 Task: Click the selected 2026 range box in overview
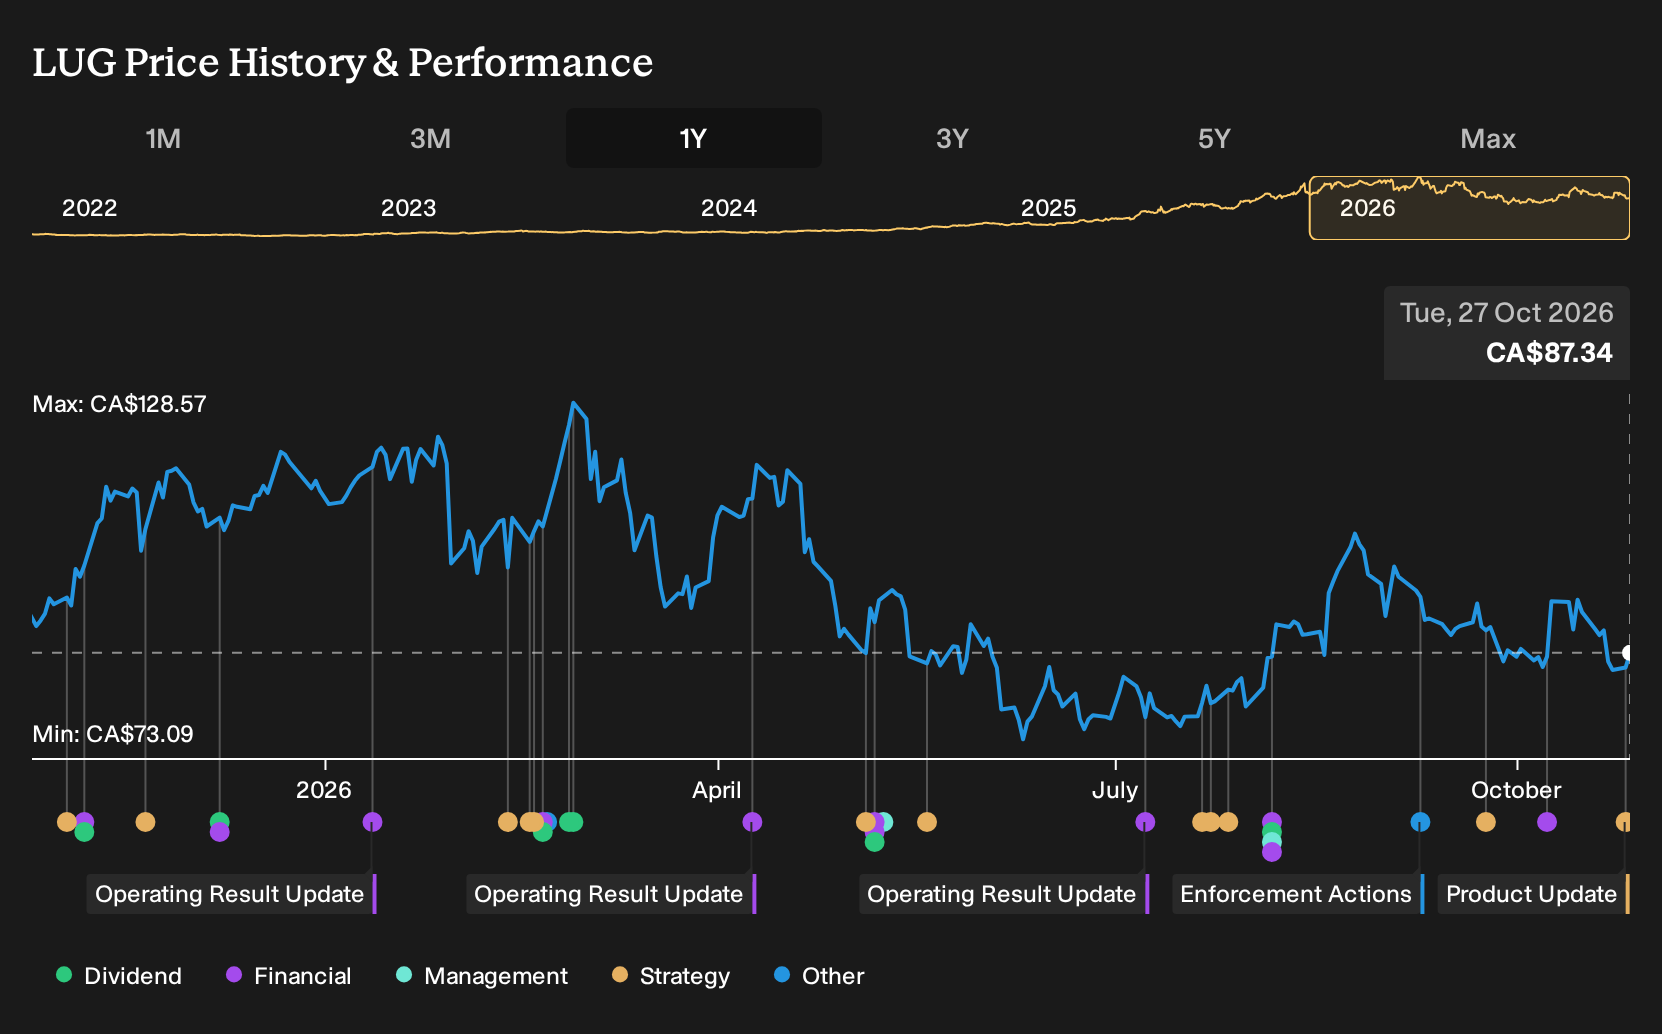pyautogui.click(x=1469, y=208)
